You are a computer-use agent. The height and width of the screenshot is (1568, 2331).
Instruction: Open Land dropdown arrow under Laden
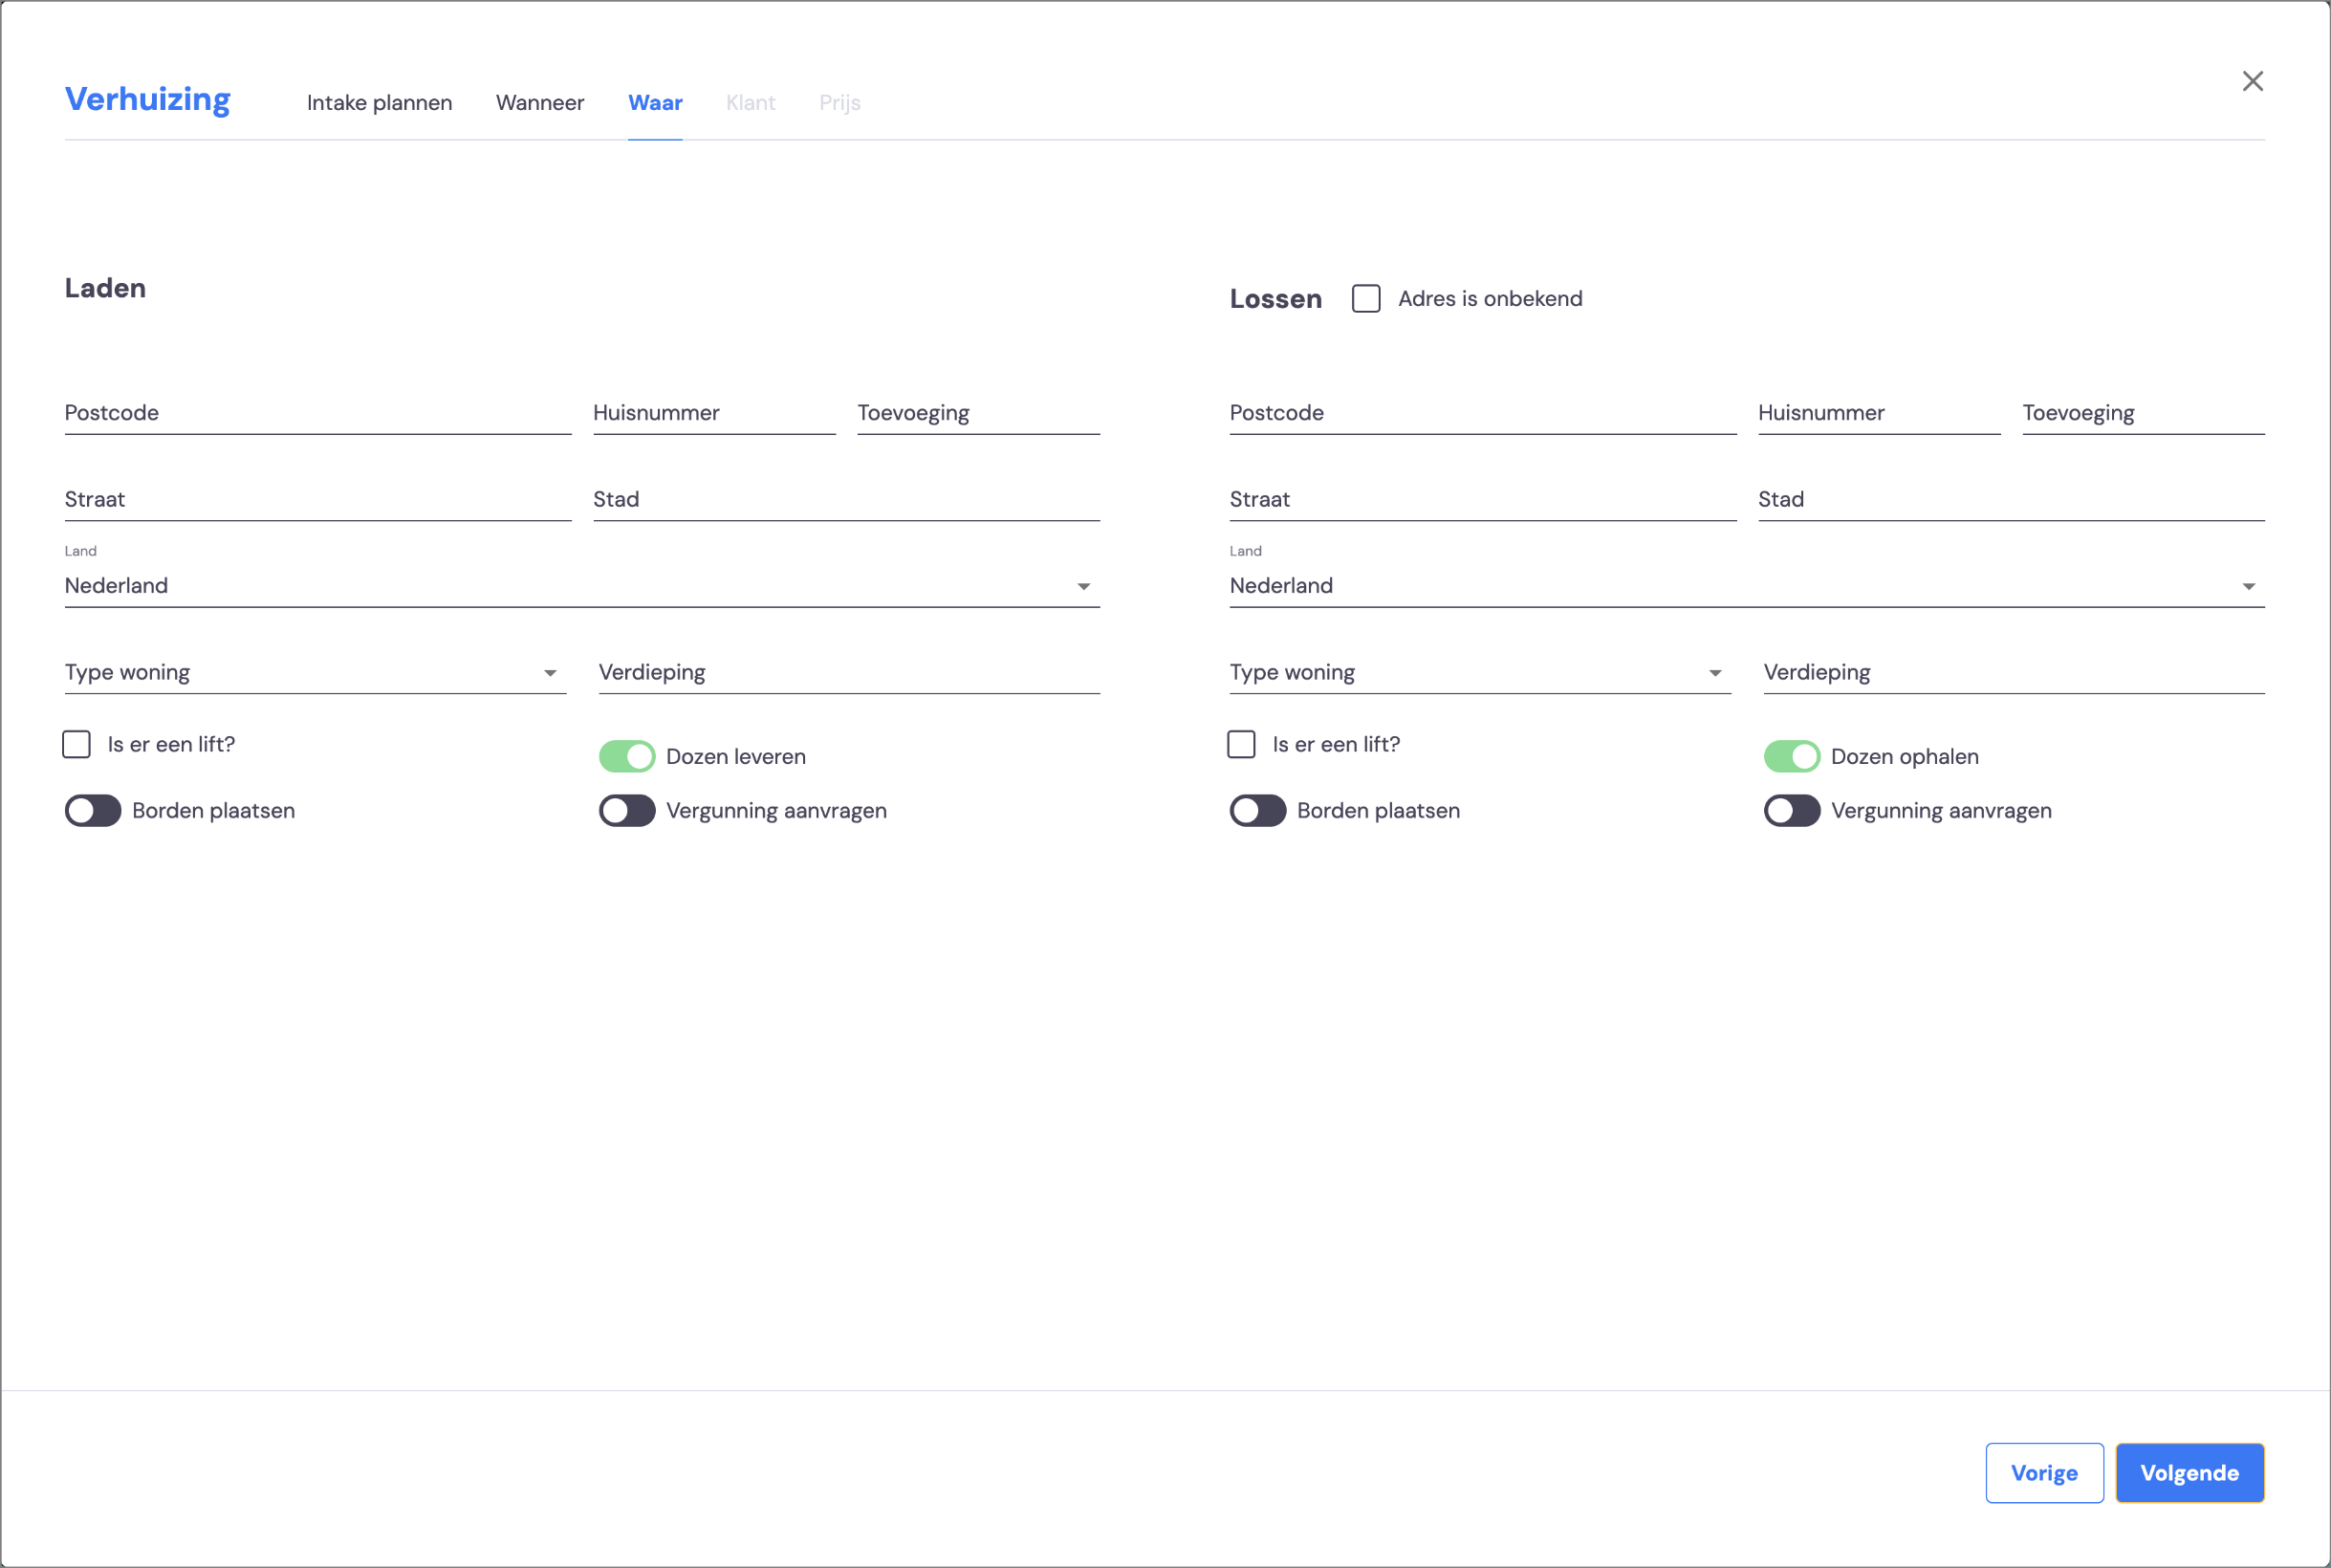click(1083, 587)
